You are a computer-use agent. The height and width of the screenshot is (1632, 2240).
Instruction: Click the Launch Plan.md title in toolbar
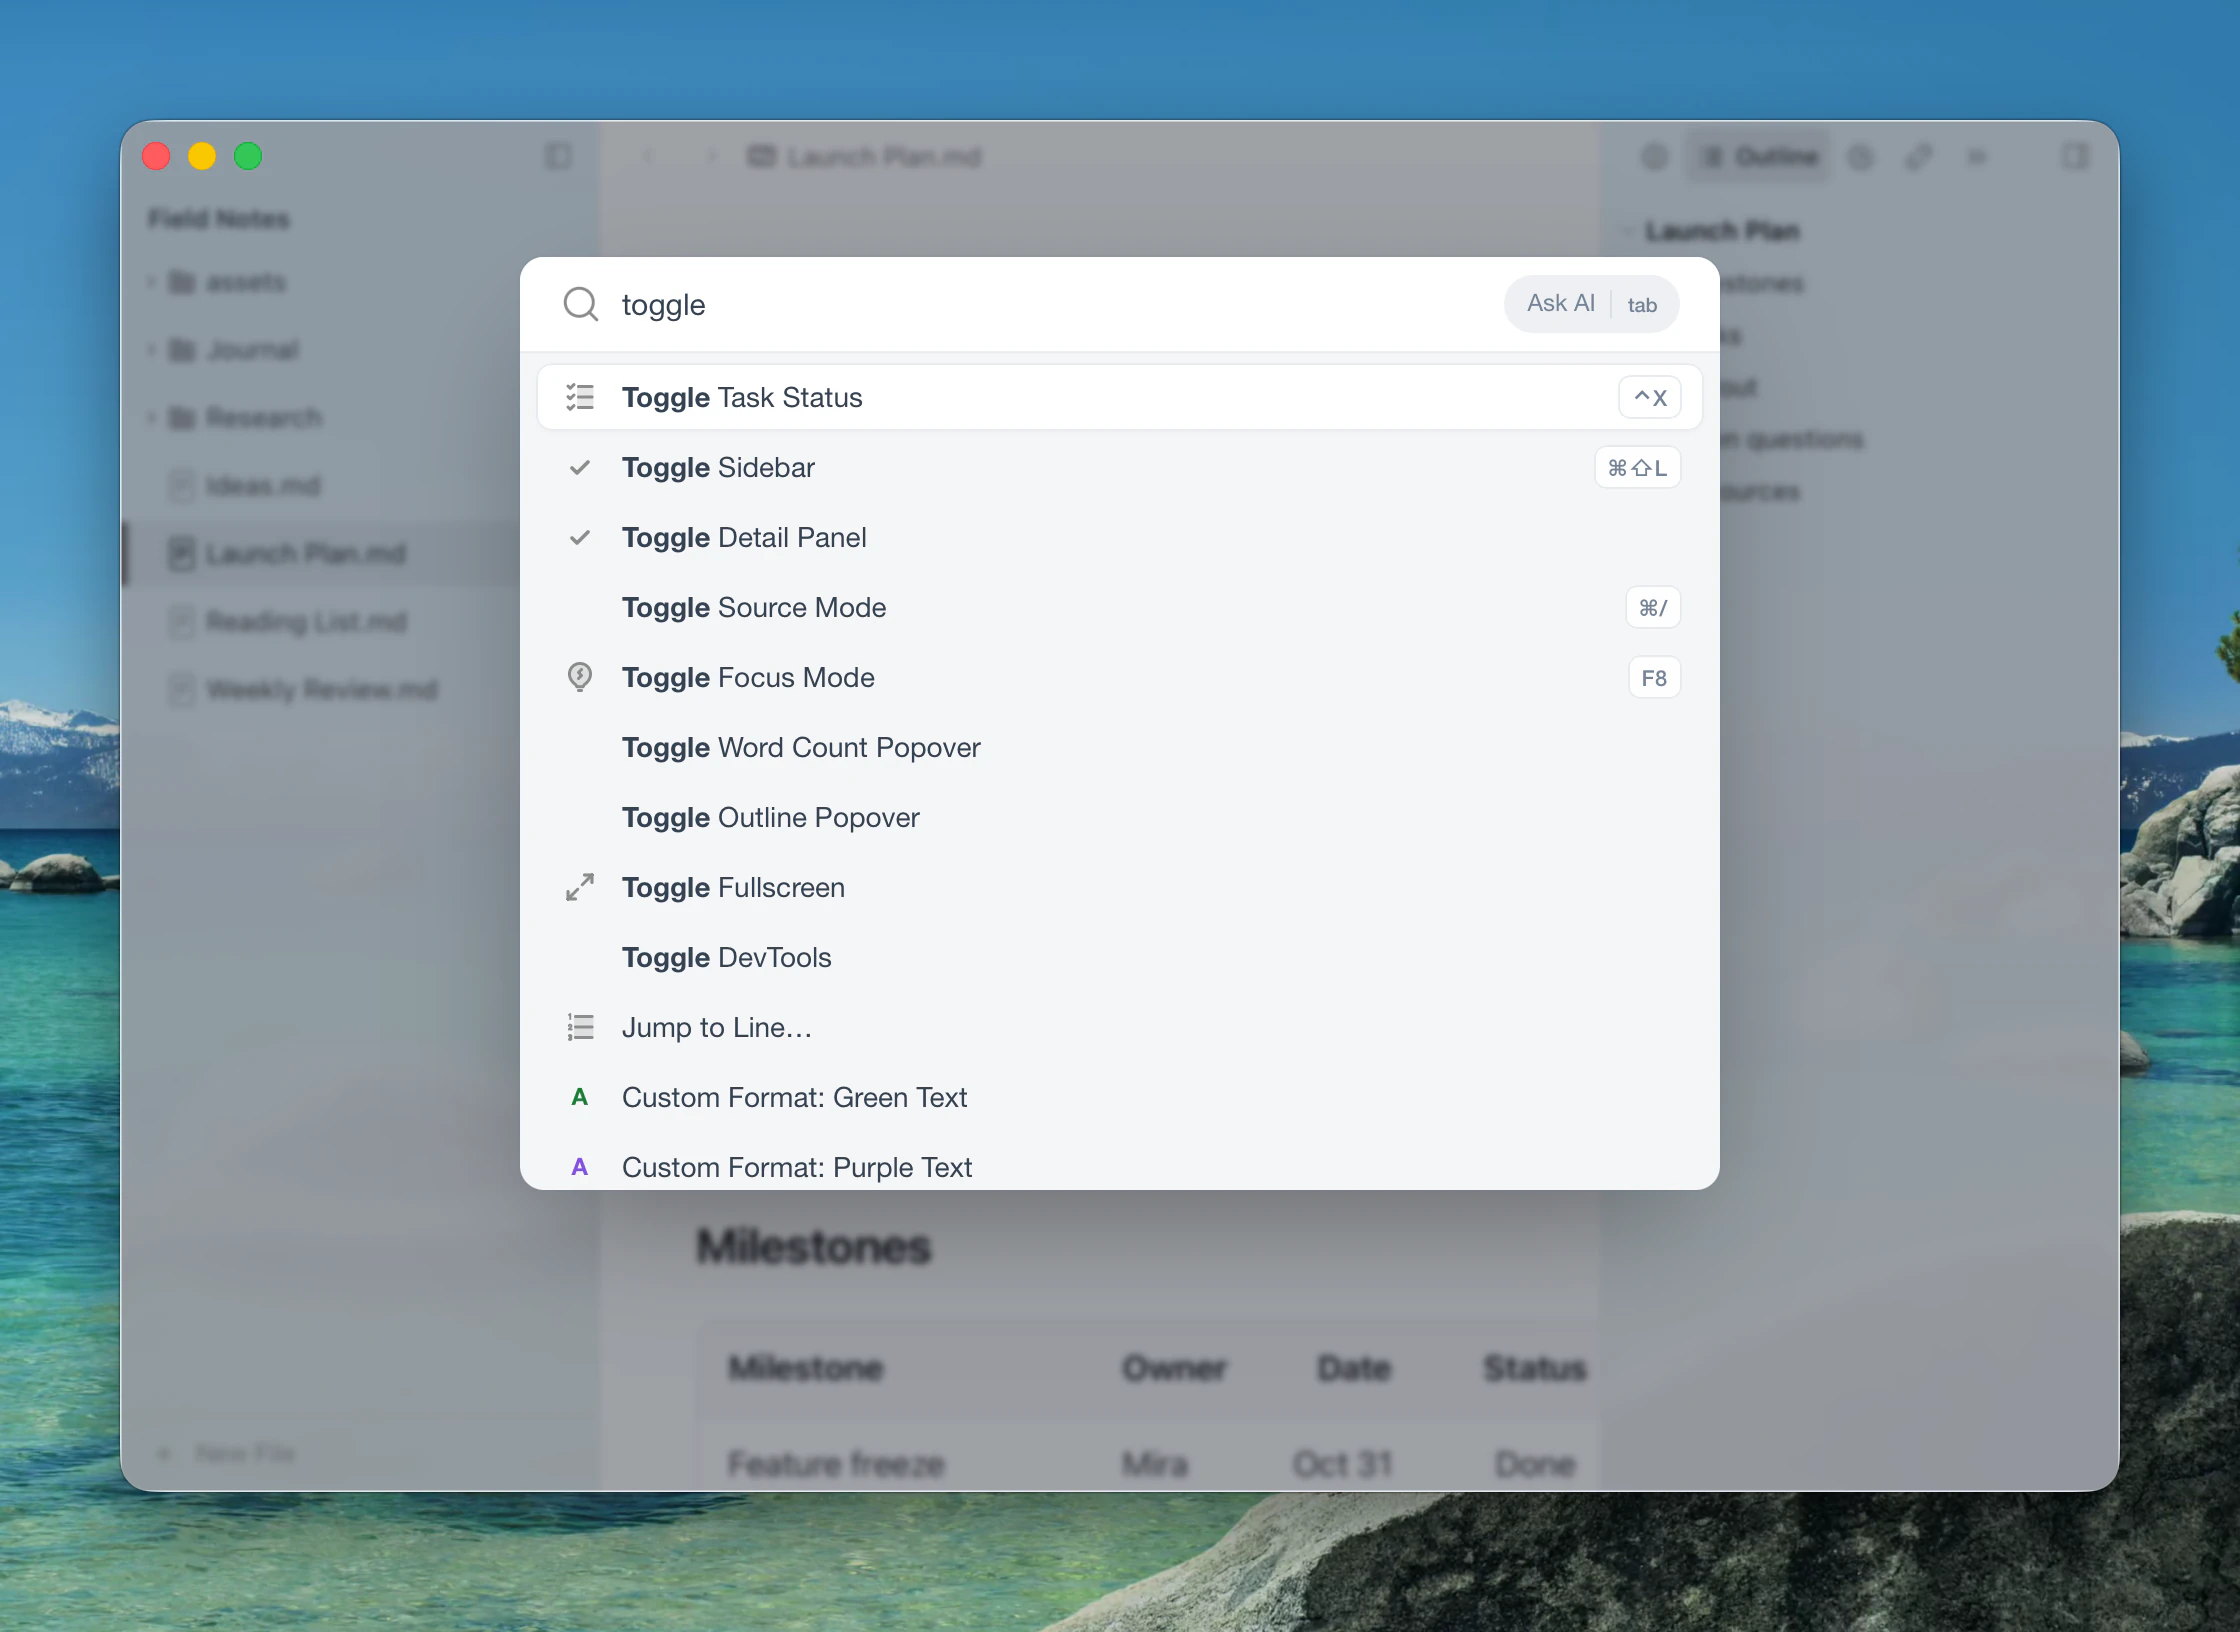click(x=884, y=156)
